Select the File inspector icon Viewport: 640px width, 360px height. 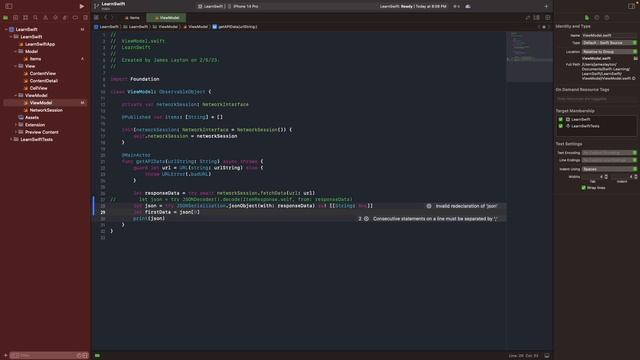click(587, 18)
